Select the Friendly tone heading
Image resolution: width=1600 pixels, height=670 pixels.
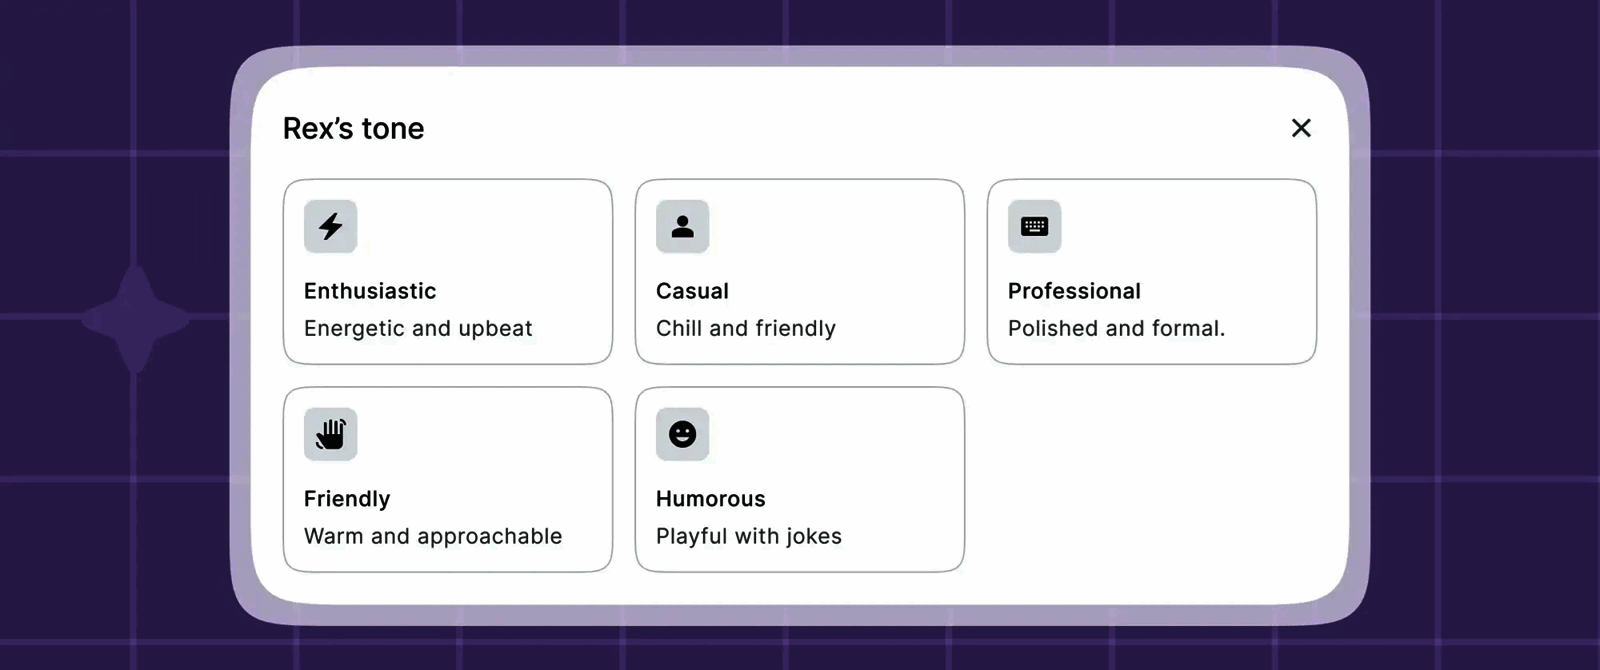coord(347,499)
